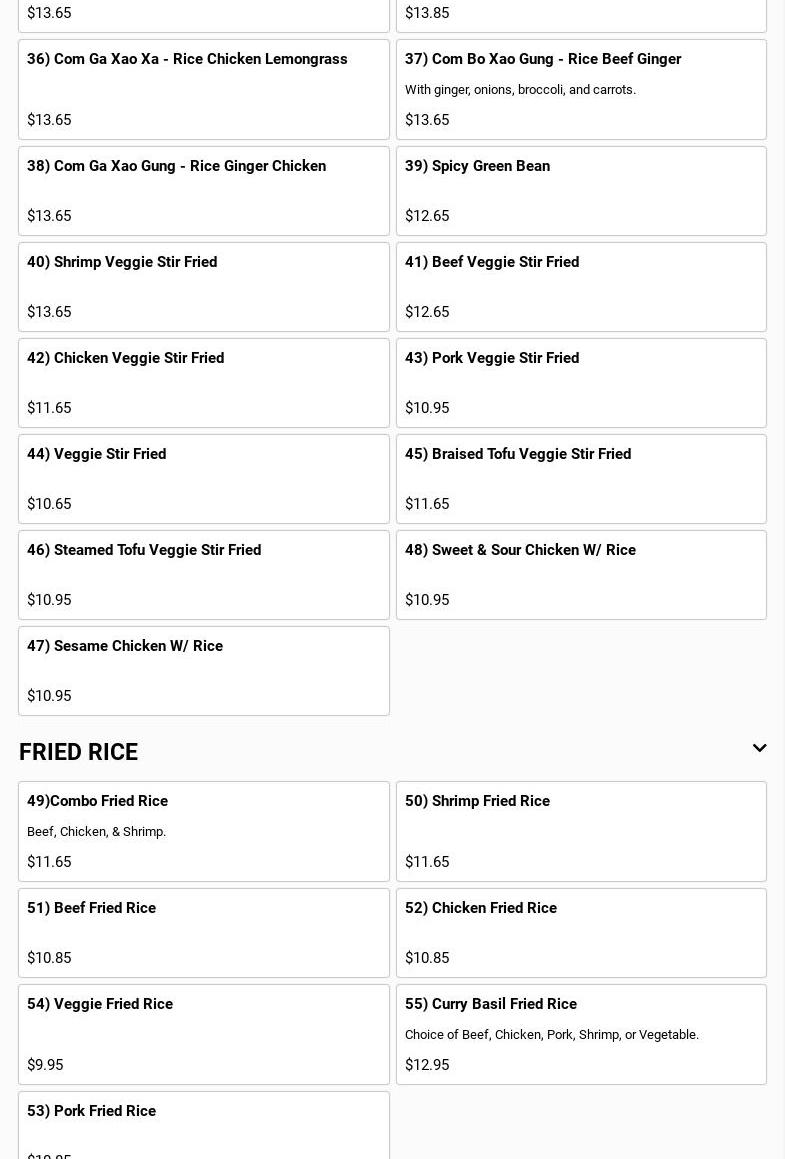The image size is (785, 1159).
Task: Select Pork Veggie Stir Fried dish
Action: coord(580,382)
